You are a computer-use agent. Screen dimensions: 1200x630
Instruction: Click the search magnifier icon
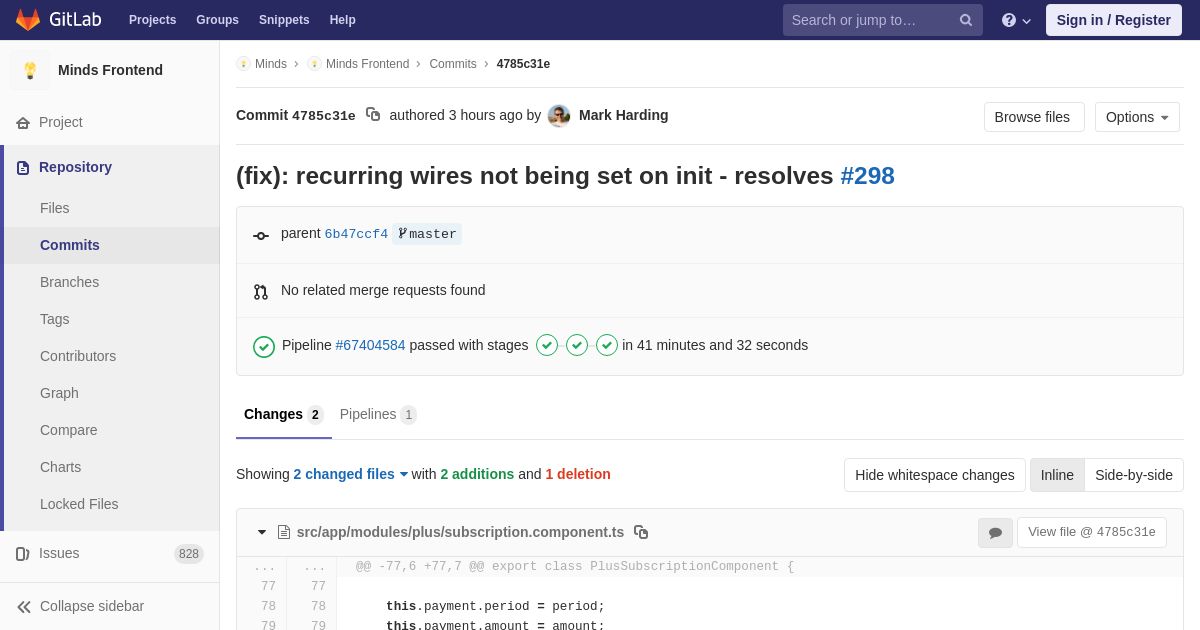966,20
